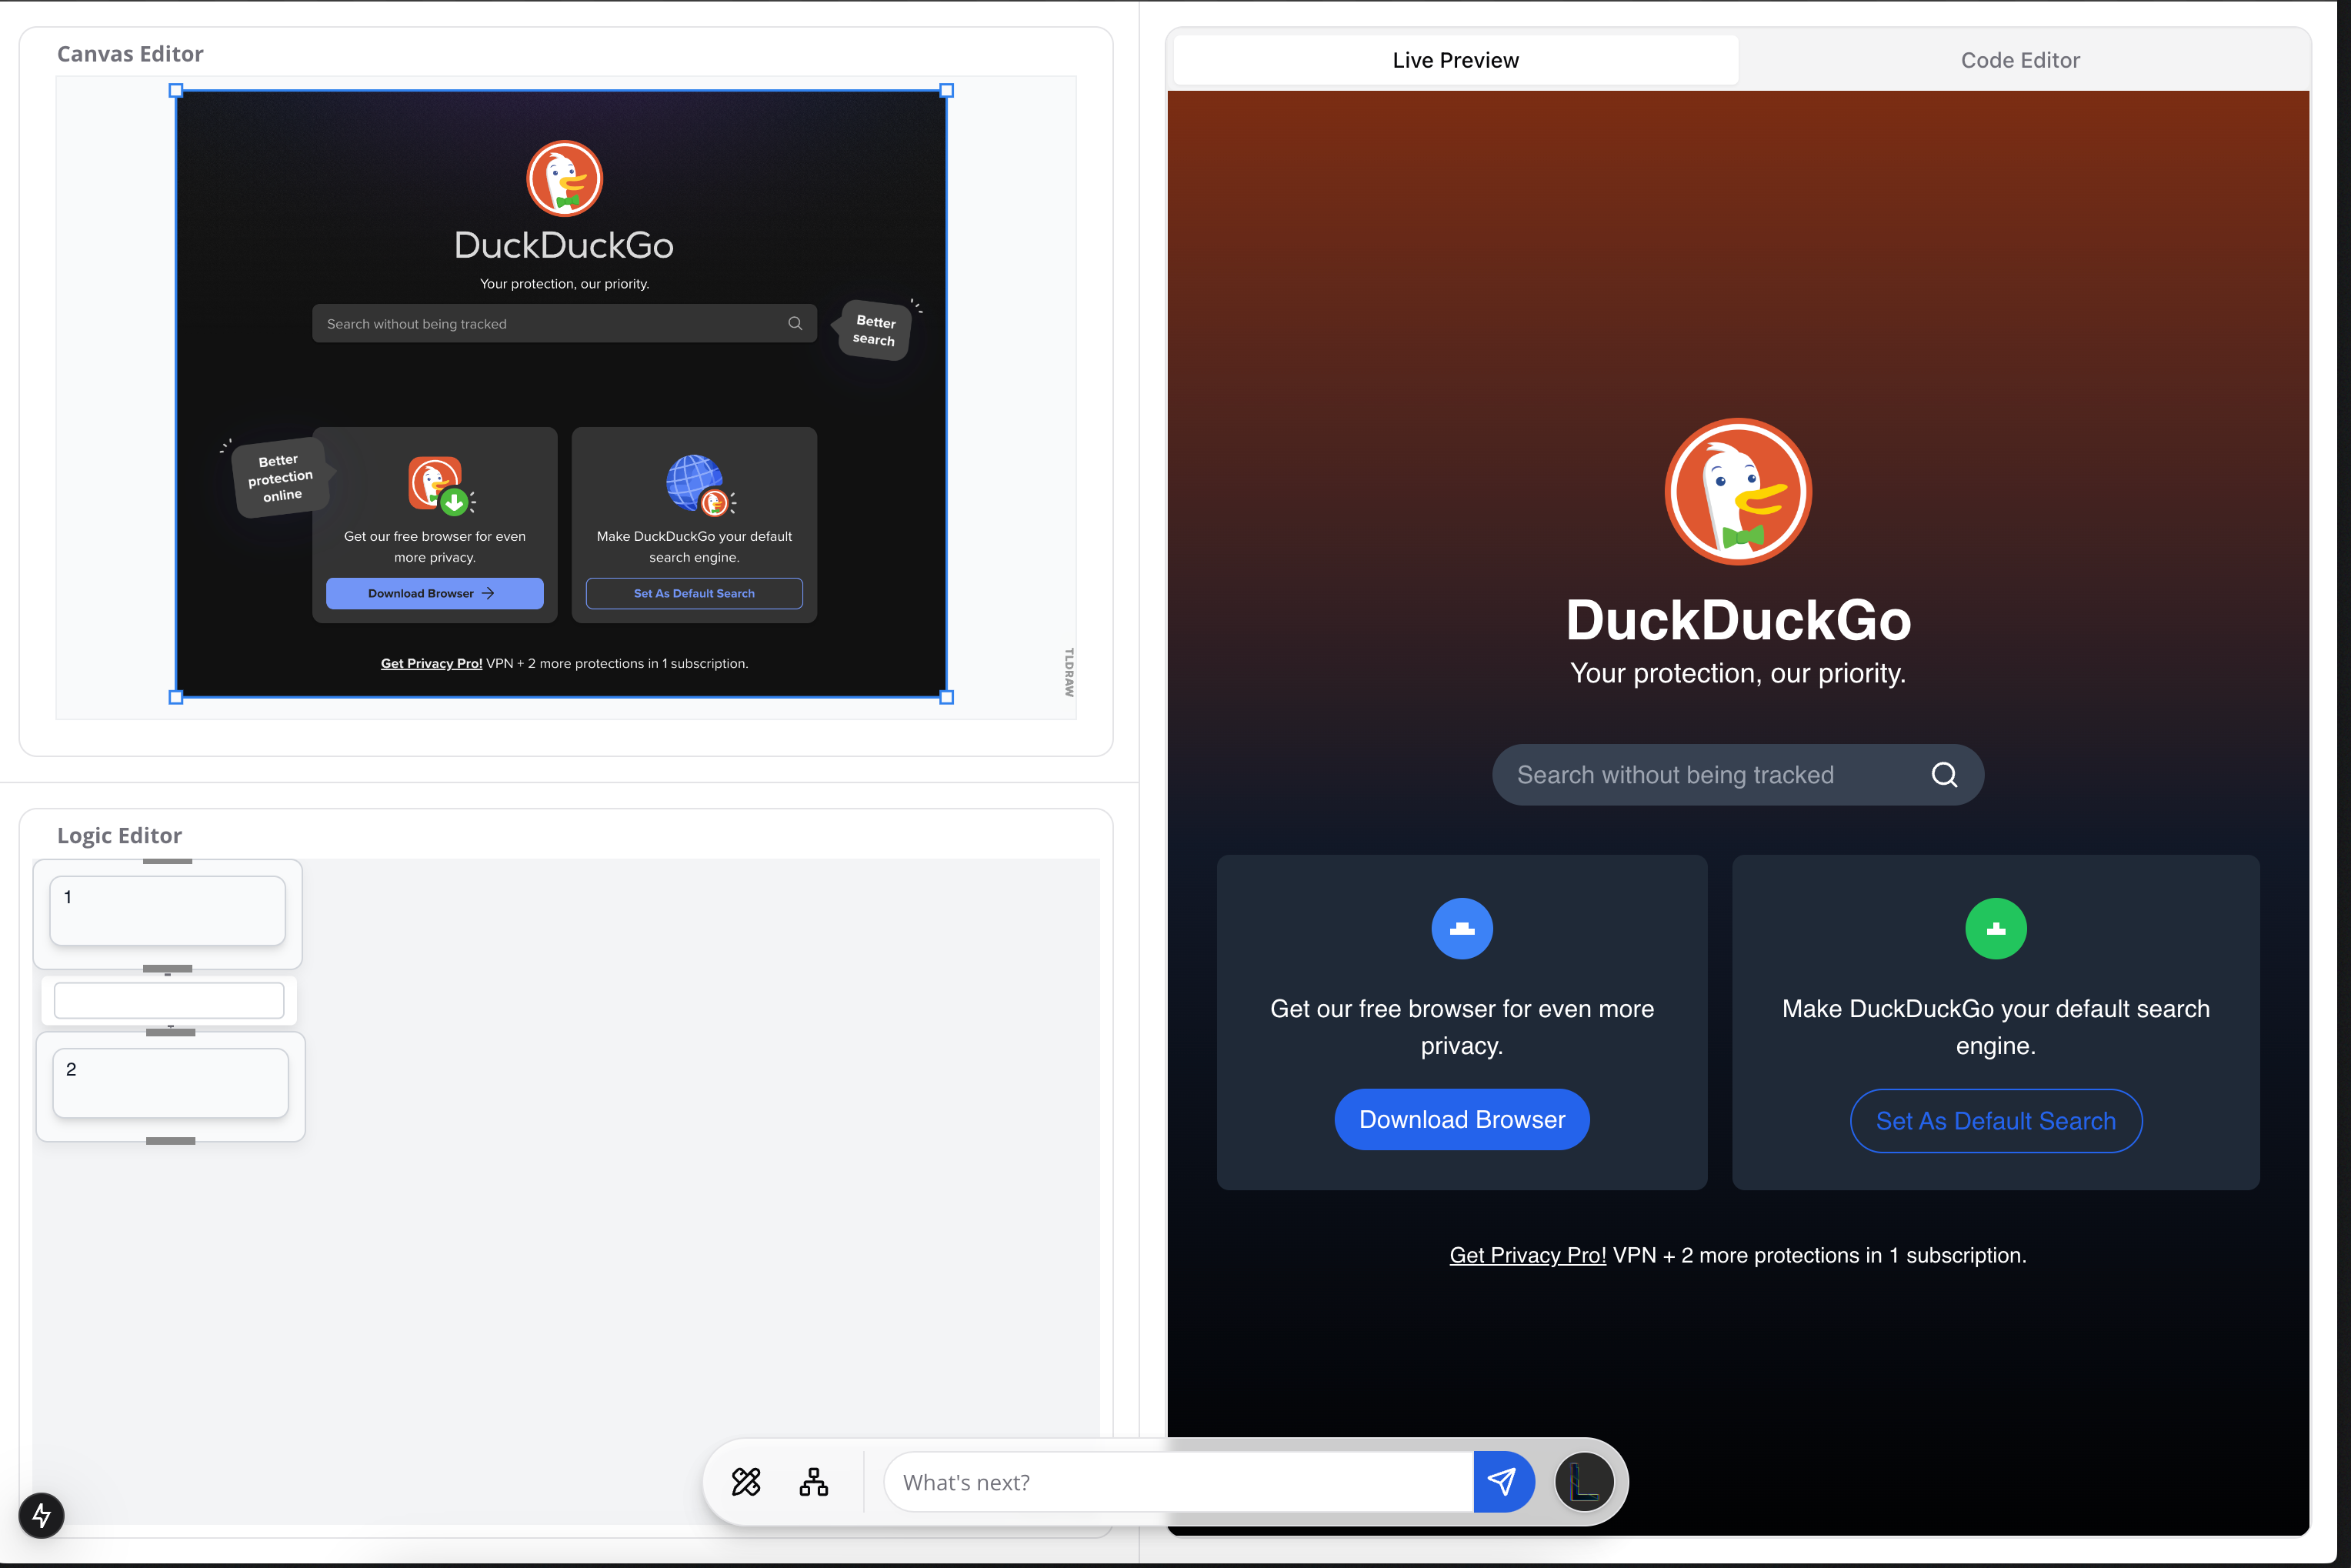2351x1568 pixels.
Task: Select the Live Preview tab
Action: click(1455, 60)
